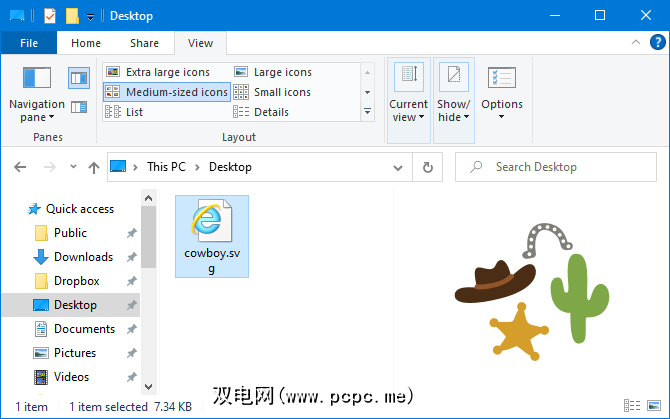Go forward with the Forward arrow
Image resolution: width=670 pixels, height=419 pixels.
pos(50,167)
